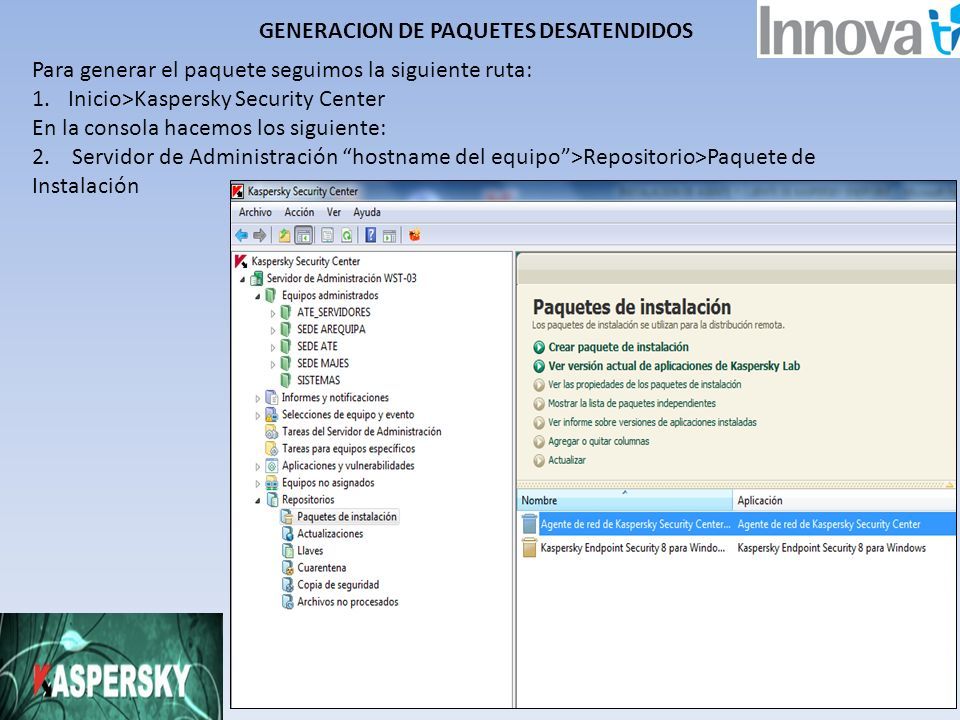Click the Kaspersky Endpoint Security 8 package icon

tap(529, 547)
